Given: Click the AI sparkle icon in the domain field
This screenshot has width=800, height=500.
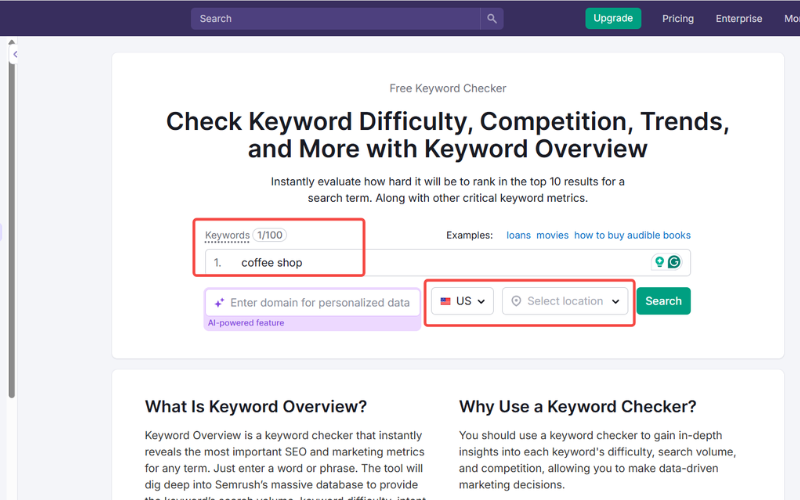Looking at the screenshot, I should point(219,302).
